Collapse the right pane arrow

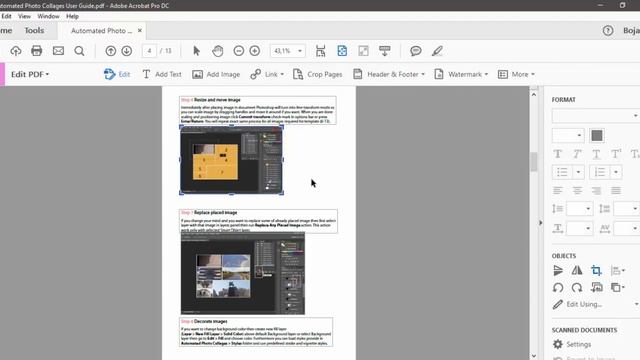tap(540, 223)
